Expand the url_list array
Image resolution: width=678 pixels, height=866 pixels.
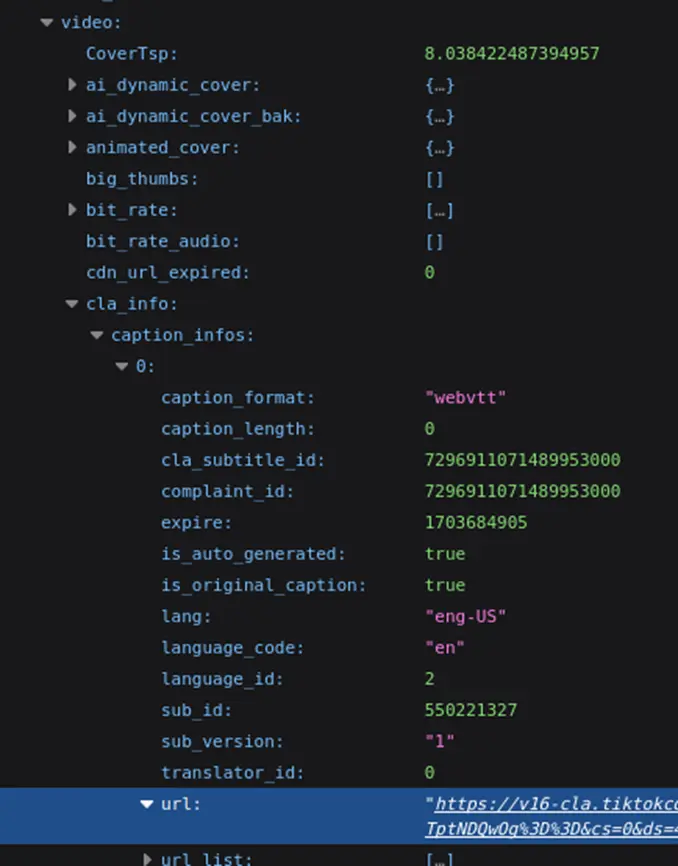pos(146,858)
